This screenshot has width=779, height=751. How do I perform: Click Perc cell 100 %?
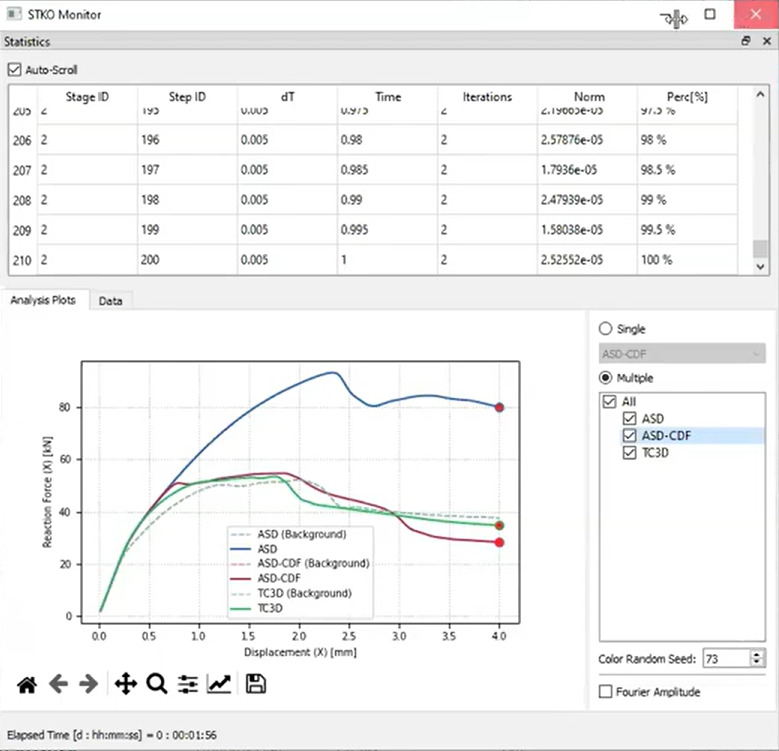(688, 259)
